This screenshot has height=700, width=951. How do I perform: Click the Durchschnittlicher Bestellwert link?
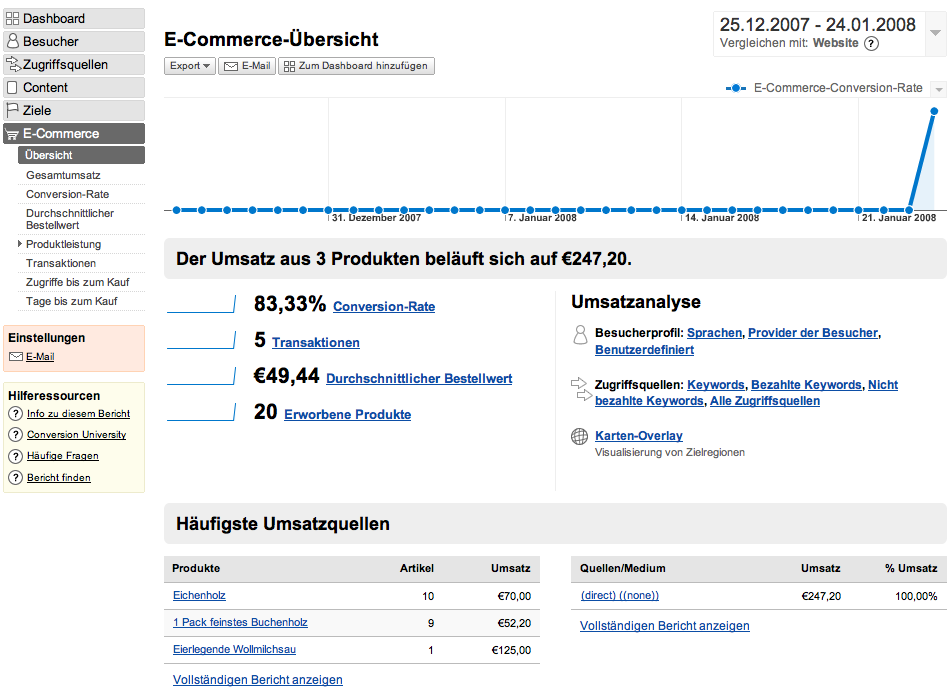point(419,379)
